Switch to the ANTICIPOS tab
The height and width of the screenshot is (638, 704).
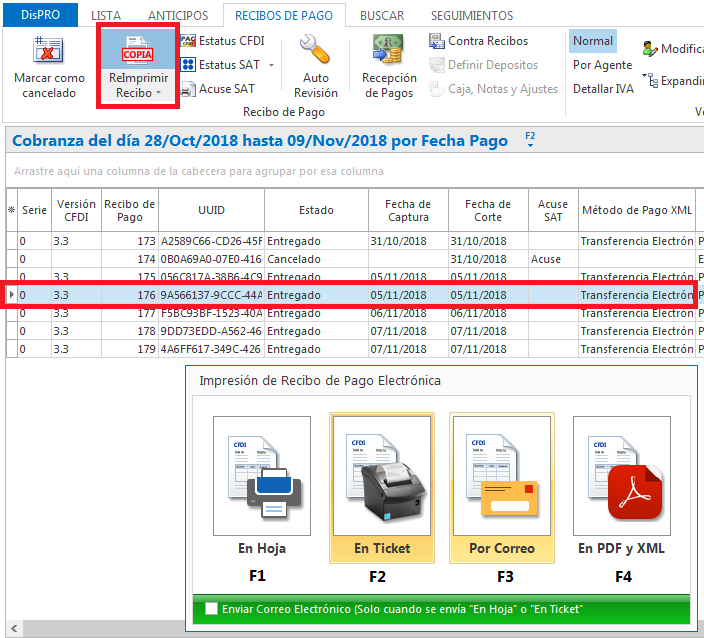point(178,16)
